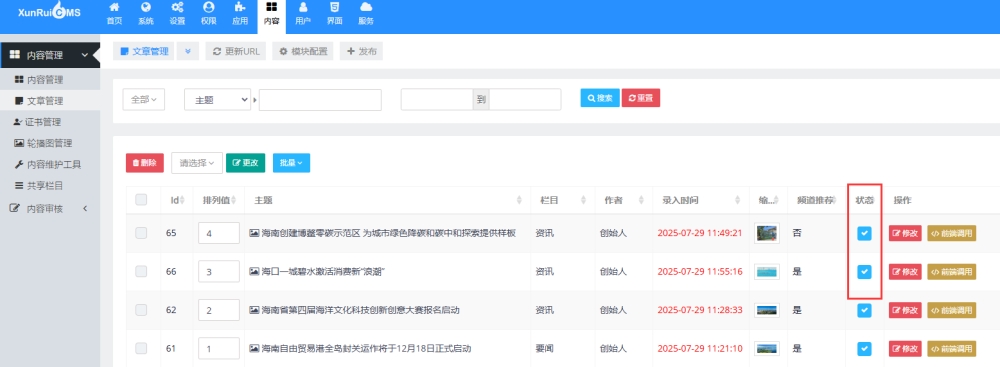This screenshot has height=367, width=1000.
Task: Open 首页 home icon in top bar
Action: (x=114, y=14)
